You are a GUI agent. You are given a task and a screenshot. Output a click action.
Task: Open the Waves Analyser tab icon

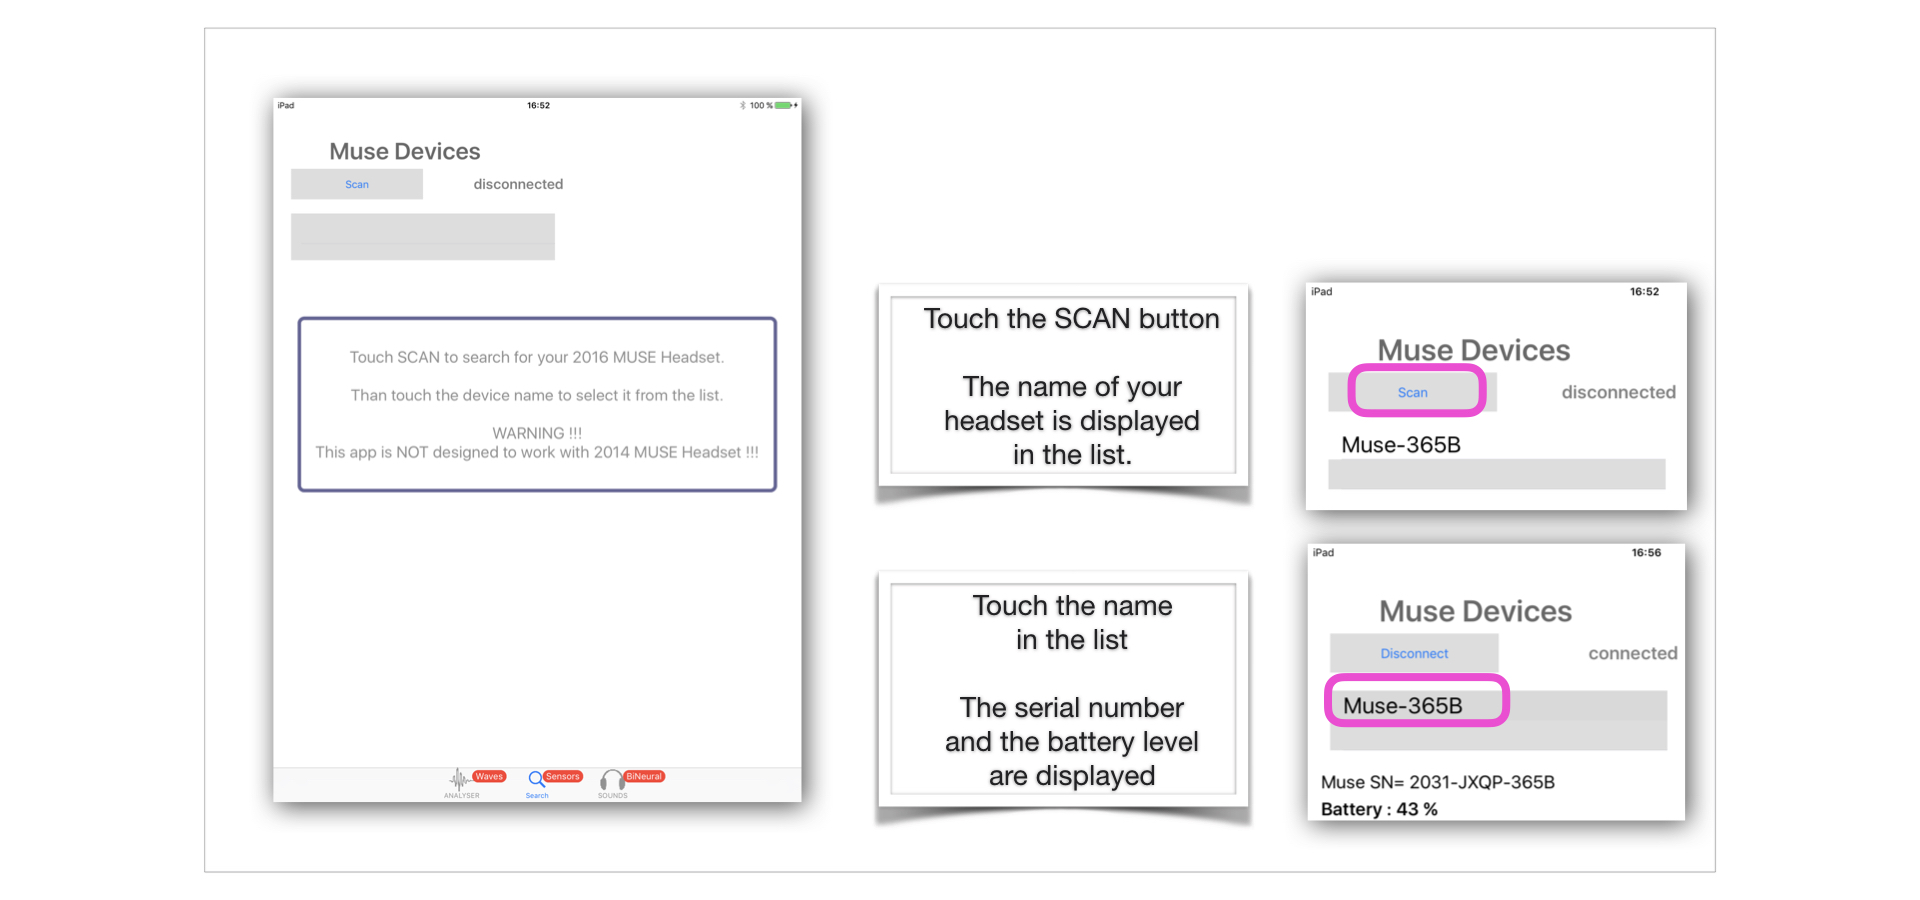click(x=460, y=779)
